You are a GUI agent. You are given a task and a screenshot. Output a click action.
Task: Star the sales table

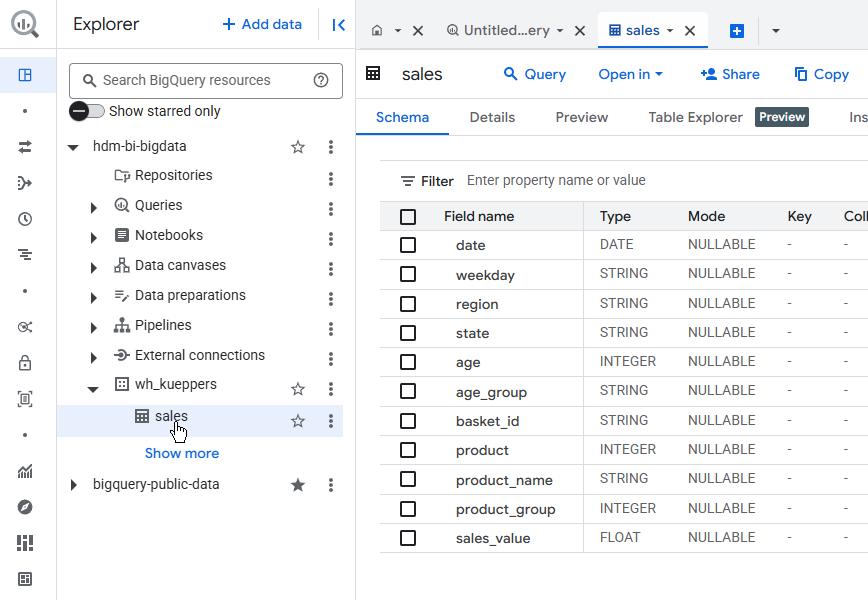(298, 421)
